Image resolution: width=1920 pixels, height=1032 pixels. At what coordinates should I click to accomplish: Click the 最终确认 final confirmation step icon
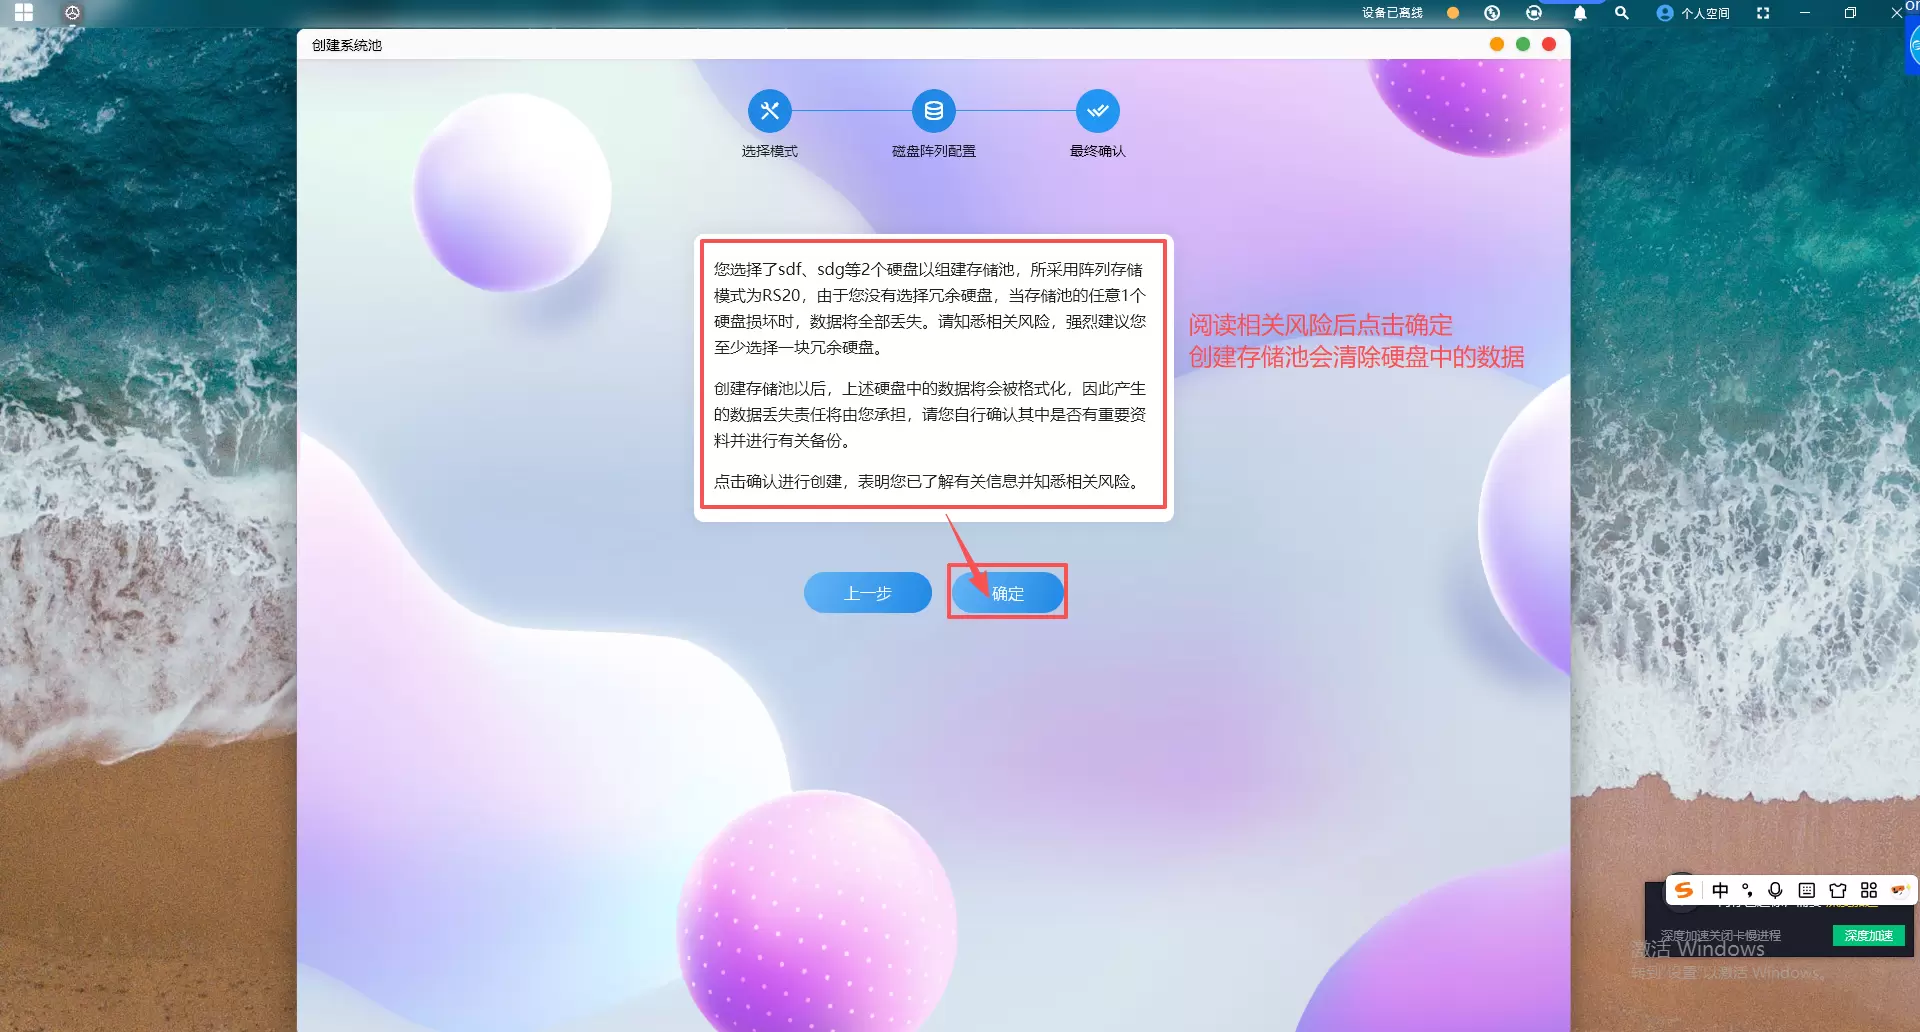[1097, 111]
